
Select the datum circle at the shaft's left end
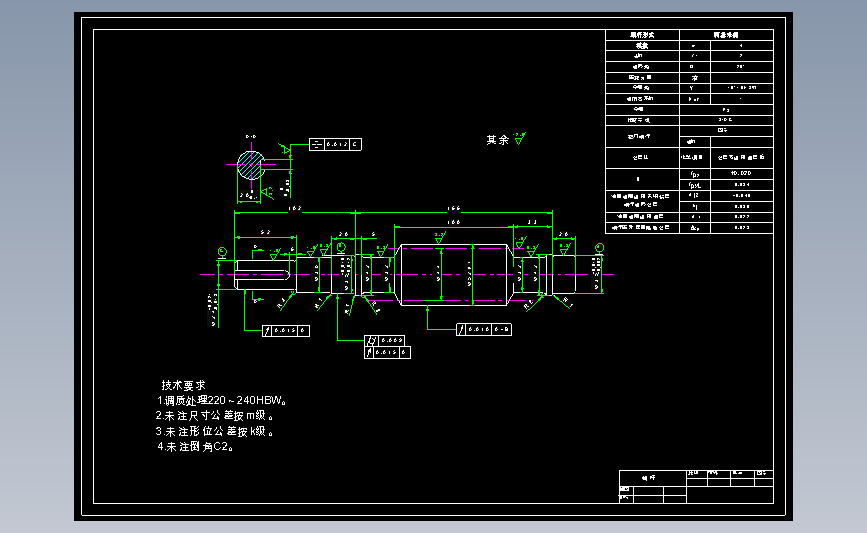click(x=222, y=252)
